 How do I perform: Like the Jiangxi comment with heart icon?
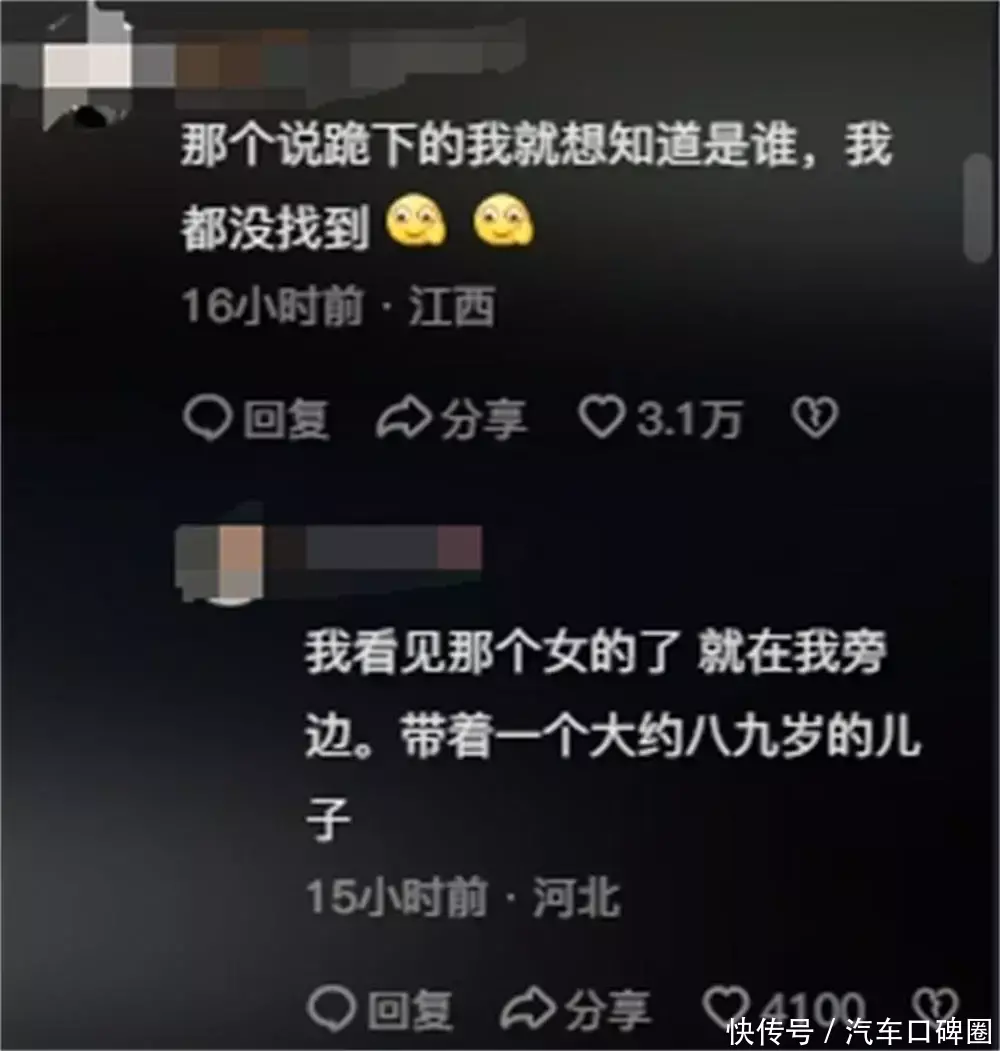coord(602,418)
